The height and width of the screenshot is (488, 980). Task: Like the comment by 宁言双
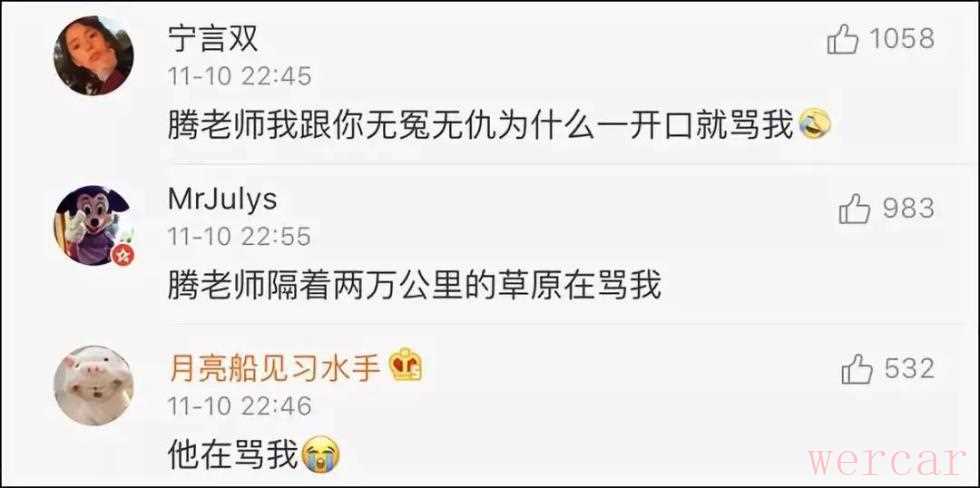click(842, 40)
